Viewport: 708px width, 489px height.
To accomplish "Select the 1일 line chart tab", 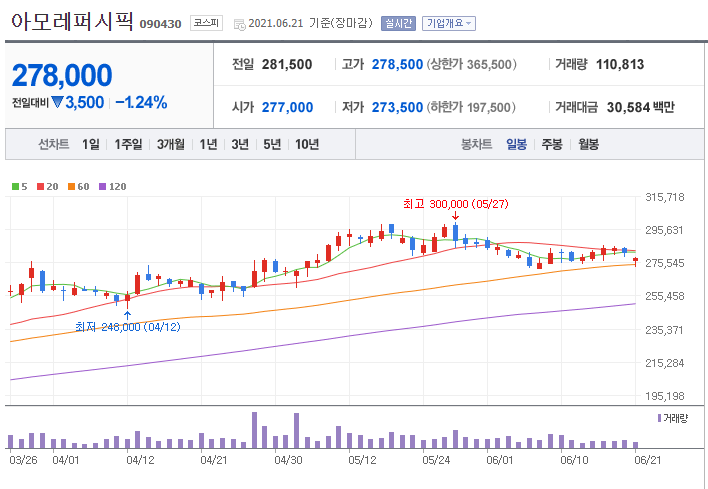I will (91, 144).
